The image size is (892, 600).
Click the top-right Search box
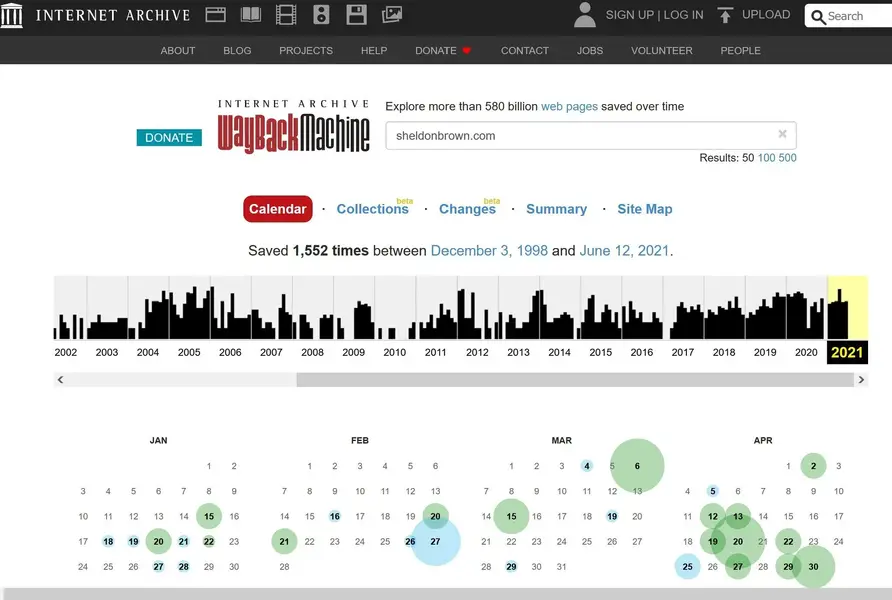(x=848, y=16)
